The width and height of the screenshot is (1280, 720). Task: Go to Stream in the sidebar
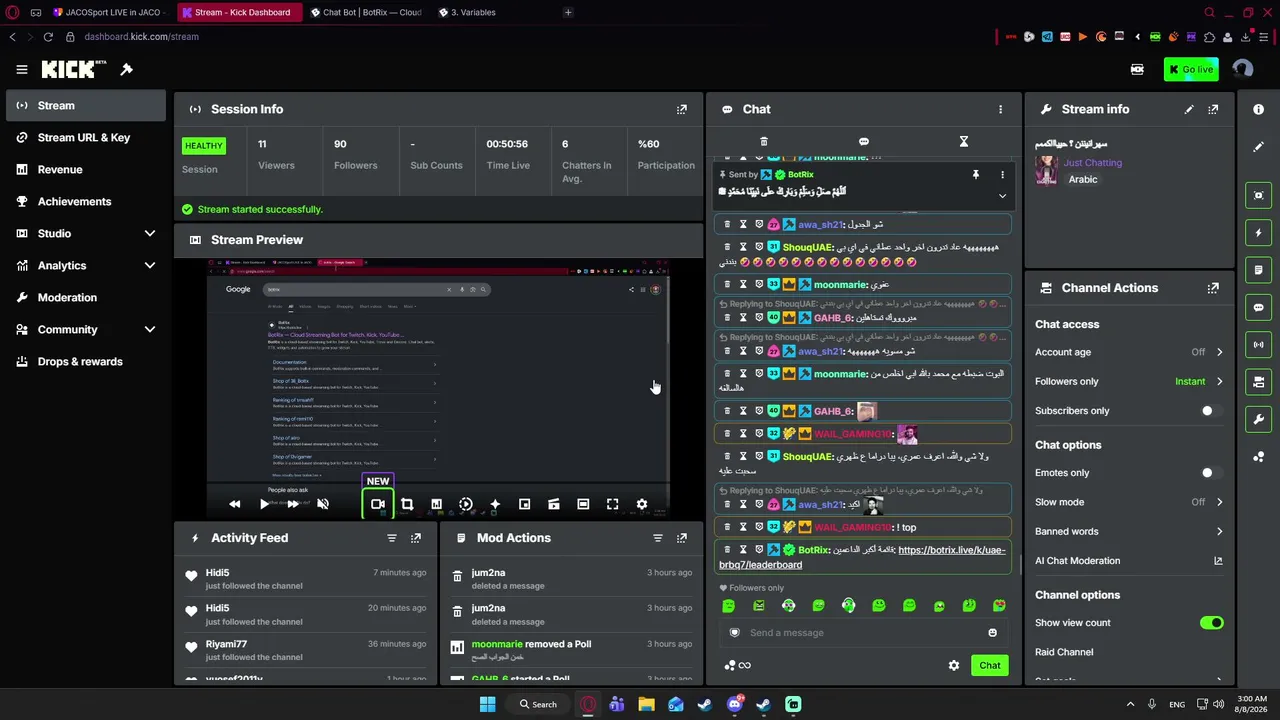(86, 106)
